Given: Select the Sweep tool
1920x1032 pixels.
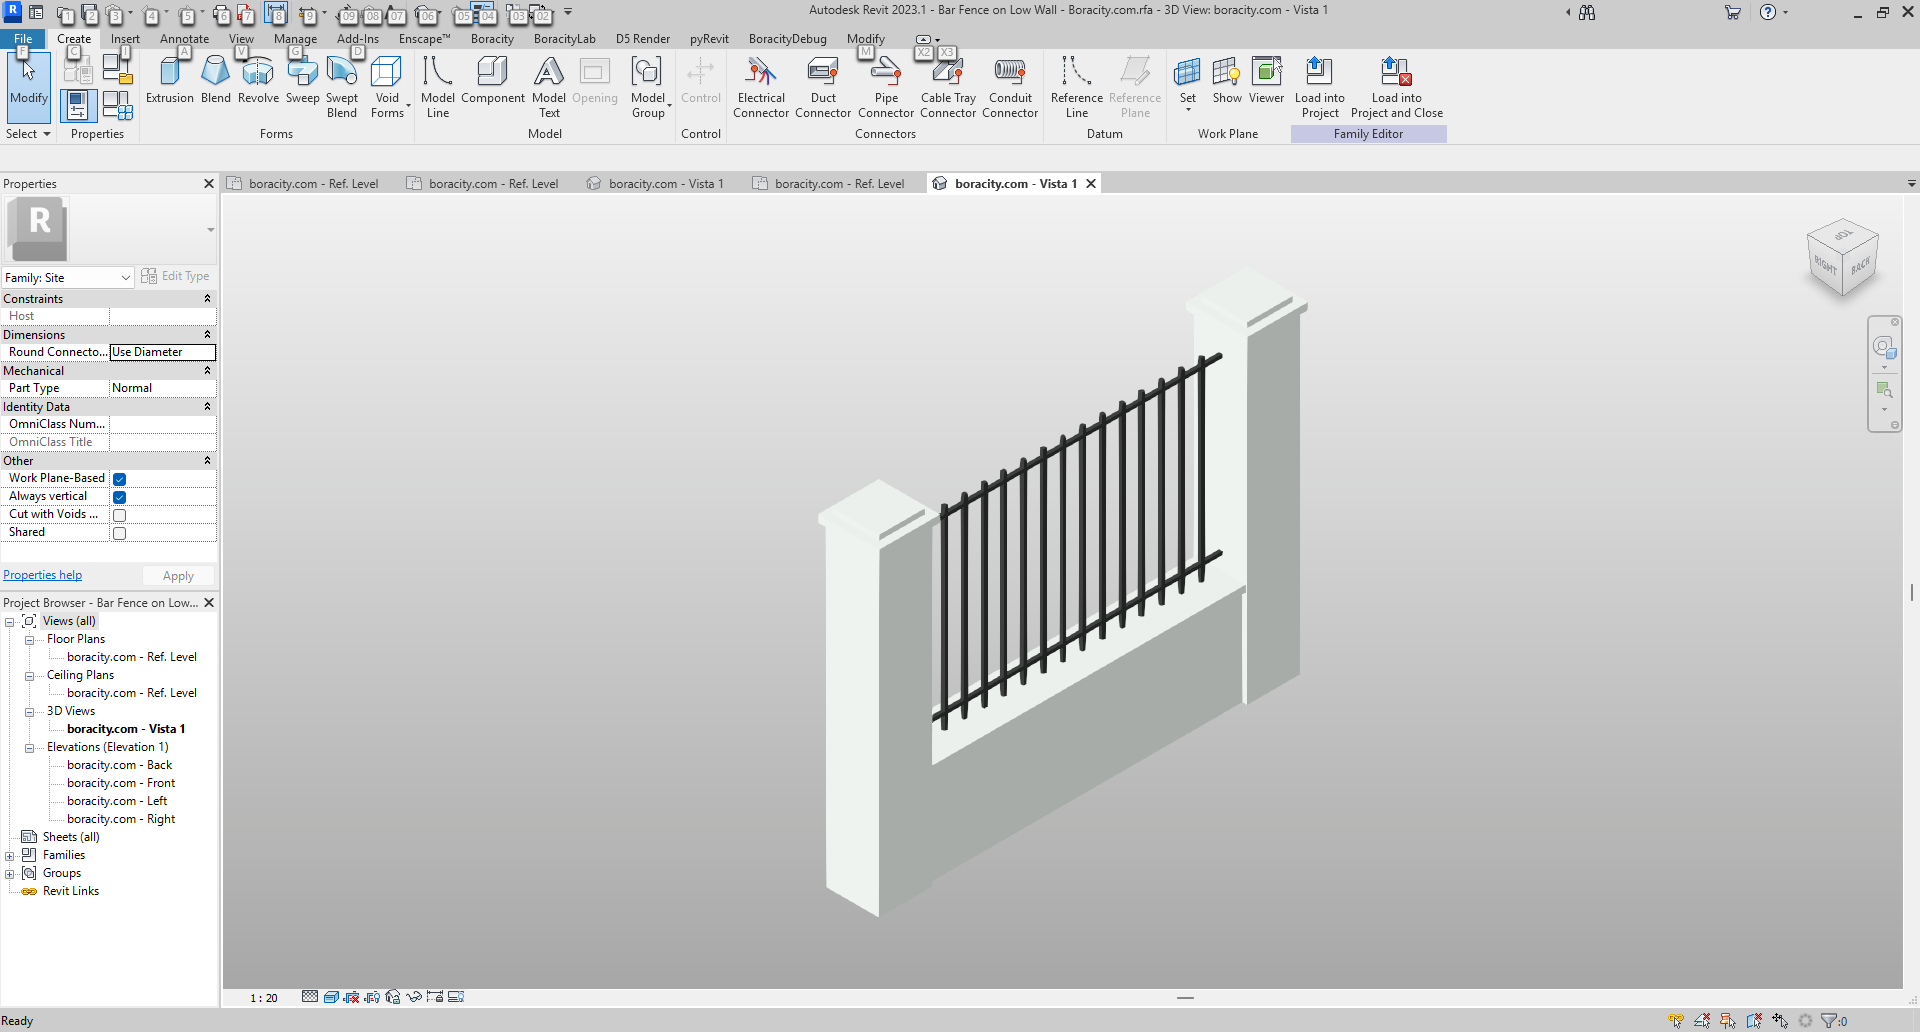Looking at the screenshot, I should pyautogui.click(x=303, y=80).
